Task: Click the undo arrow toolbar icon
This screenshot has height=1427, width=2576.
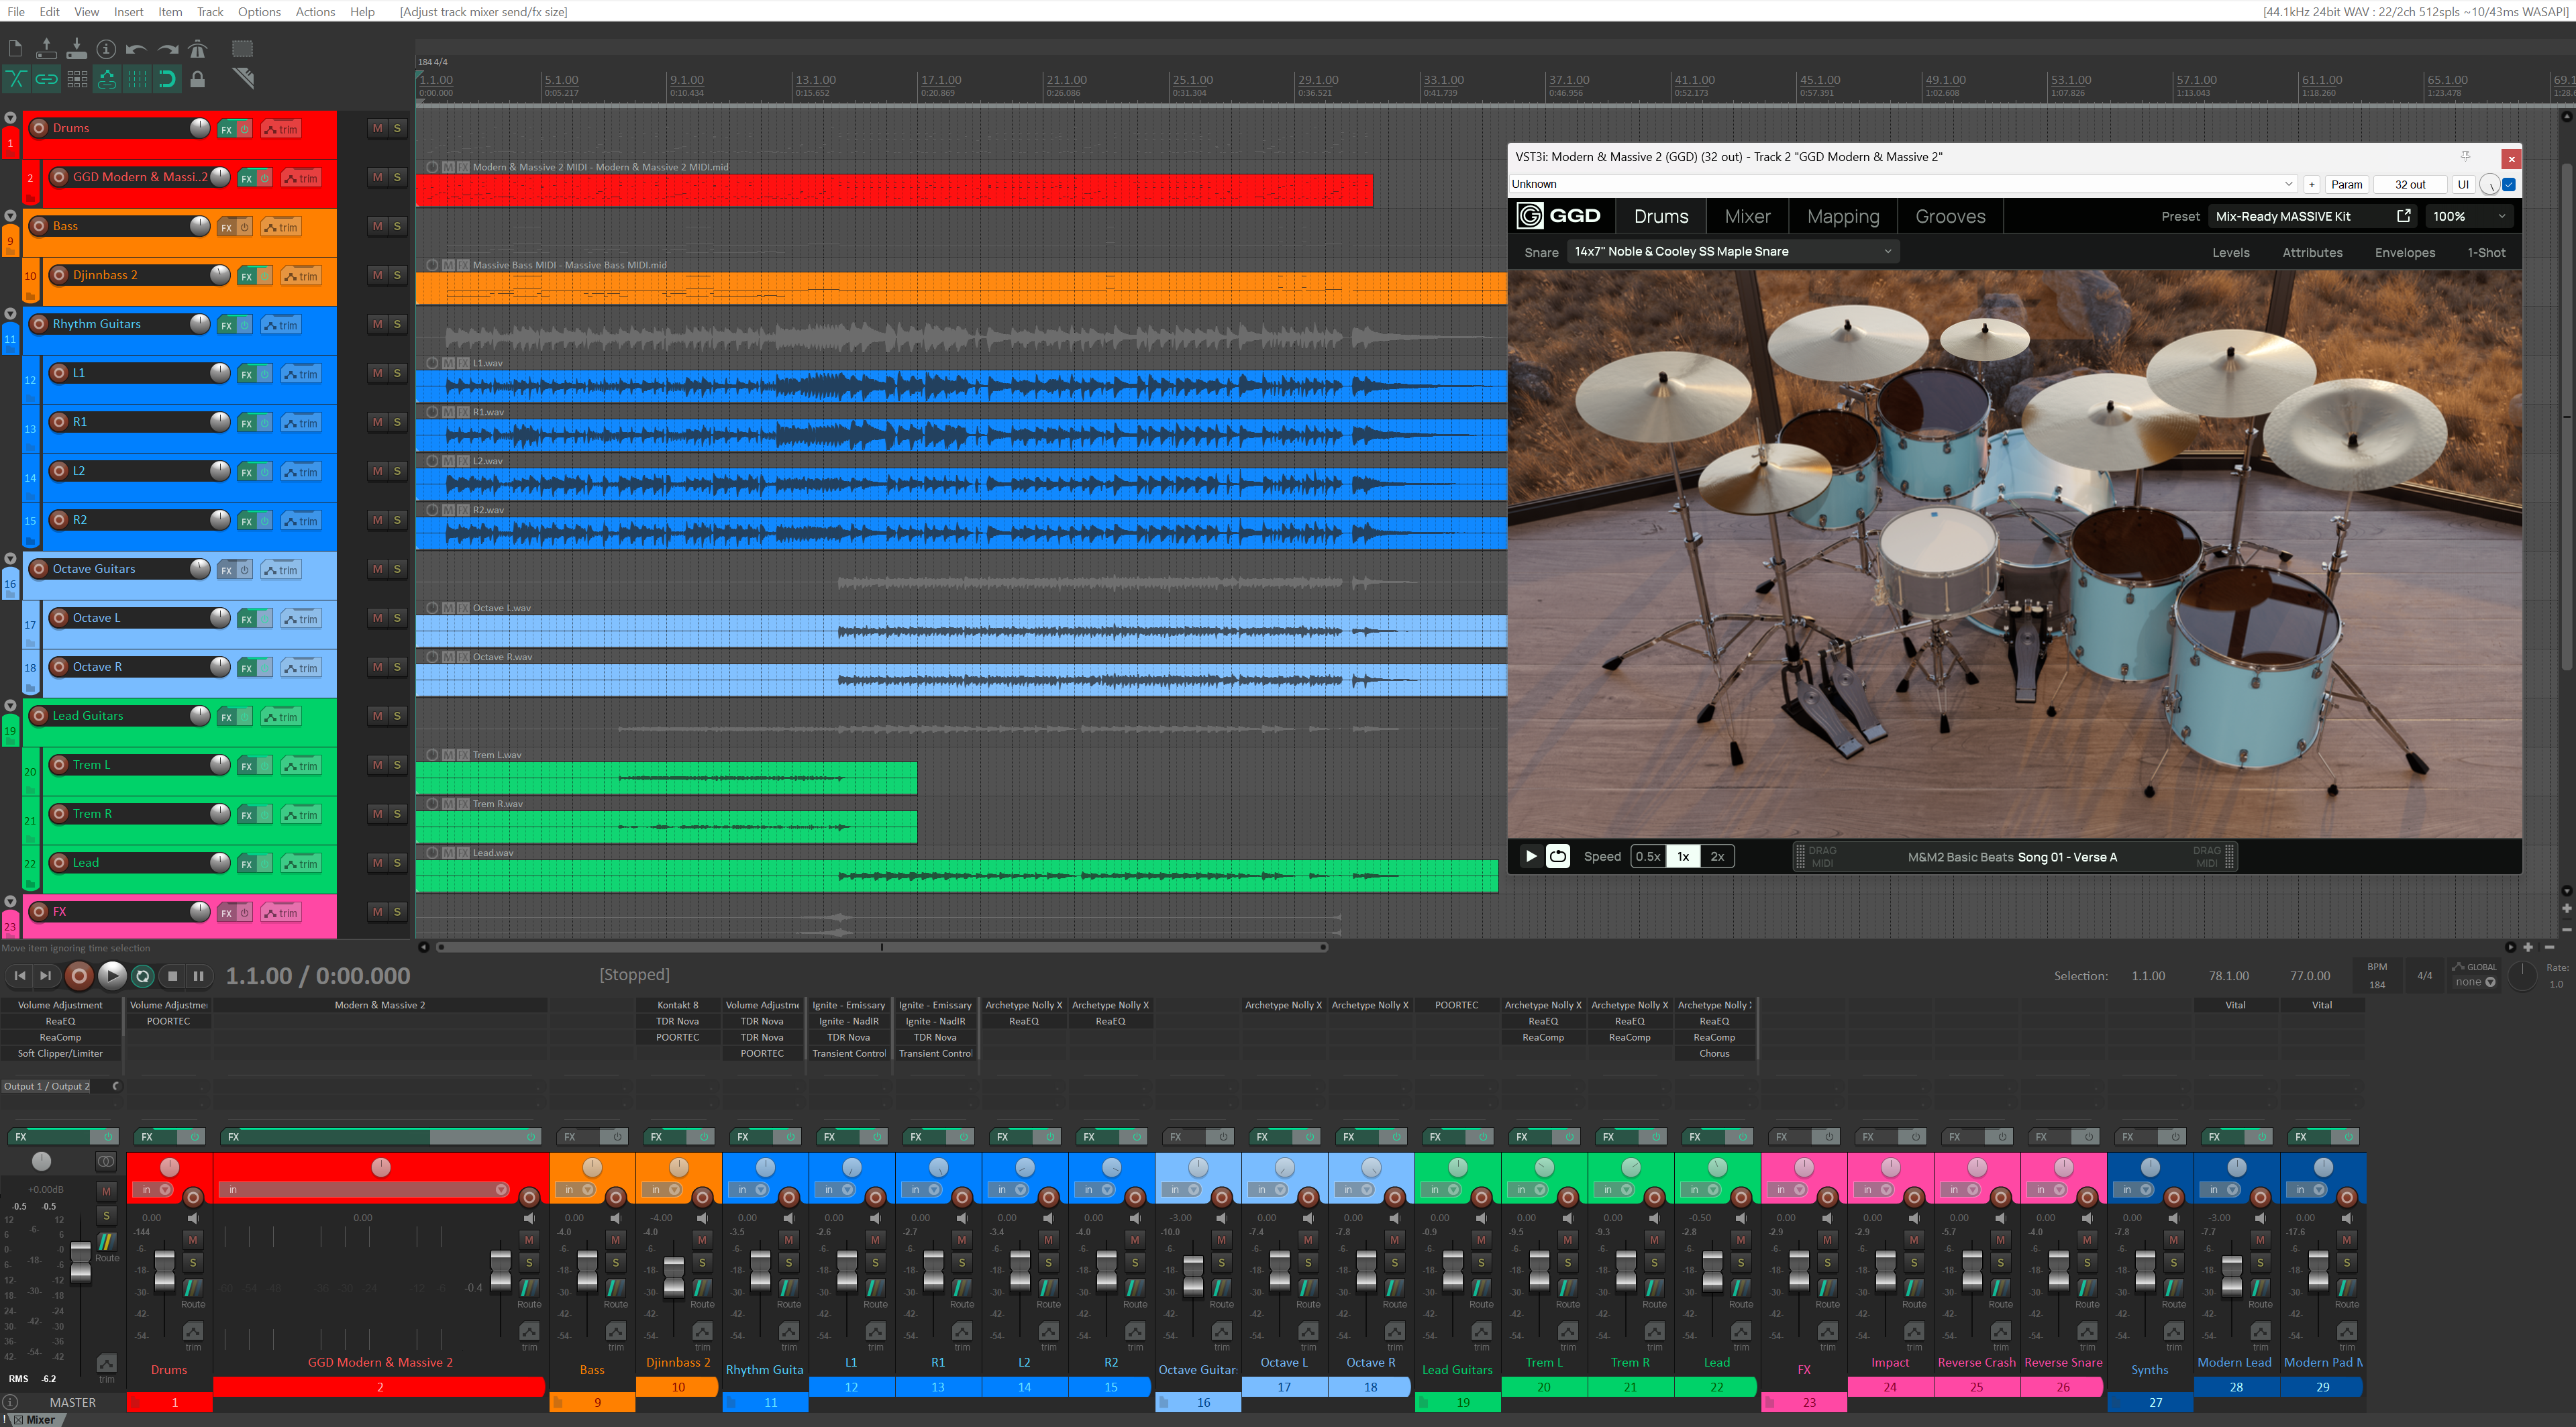Action: click(x=137, y=49)
